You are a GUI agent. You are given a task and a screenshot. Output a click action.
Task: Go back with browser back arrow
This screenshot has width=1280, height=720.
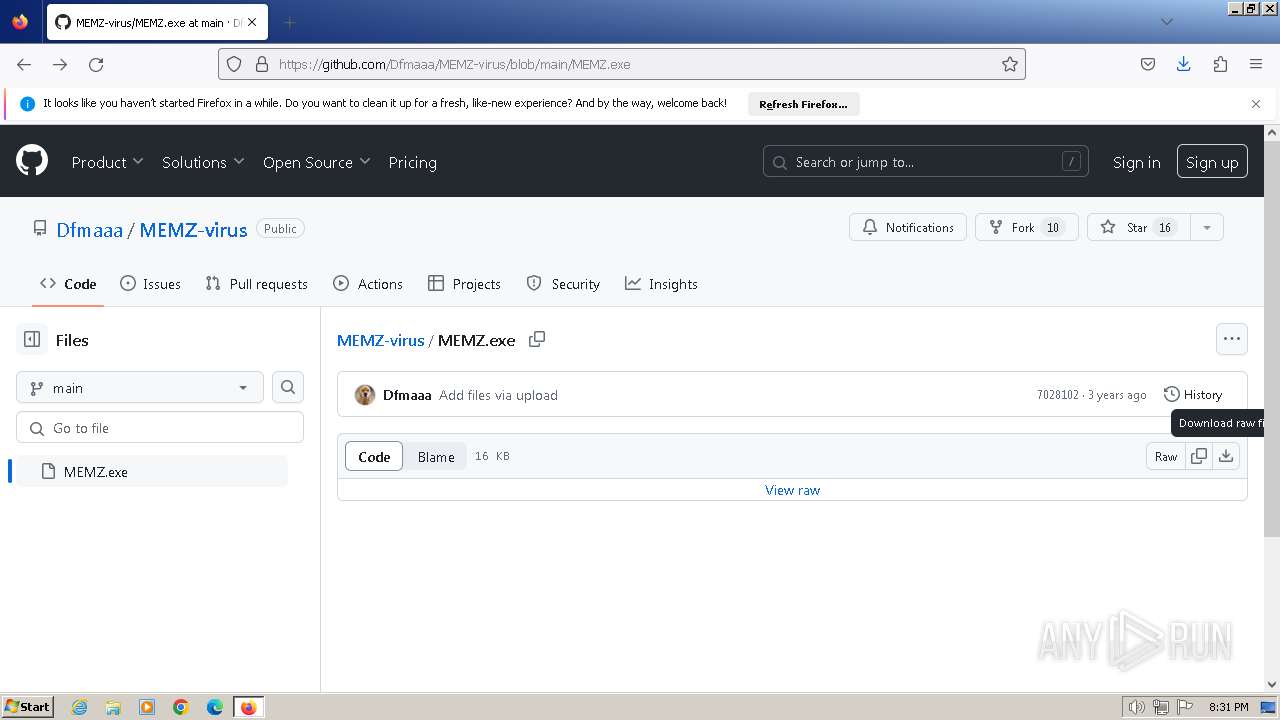tap(24, 64)
